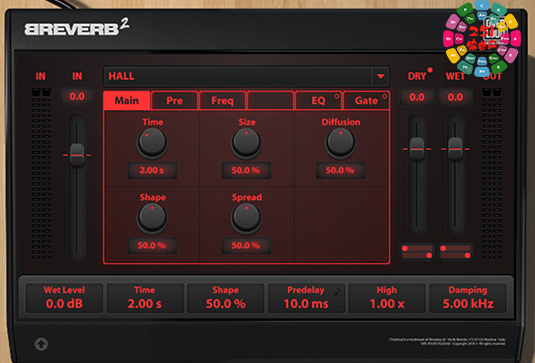Viewport: 535px width, 363px height.
Task: Click the lower pan slider under WET fader
Action: [x=455, y=255]
